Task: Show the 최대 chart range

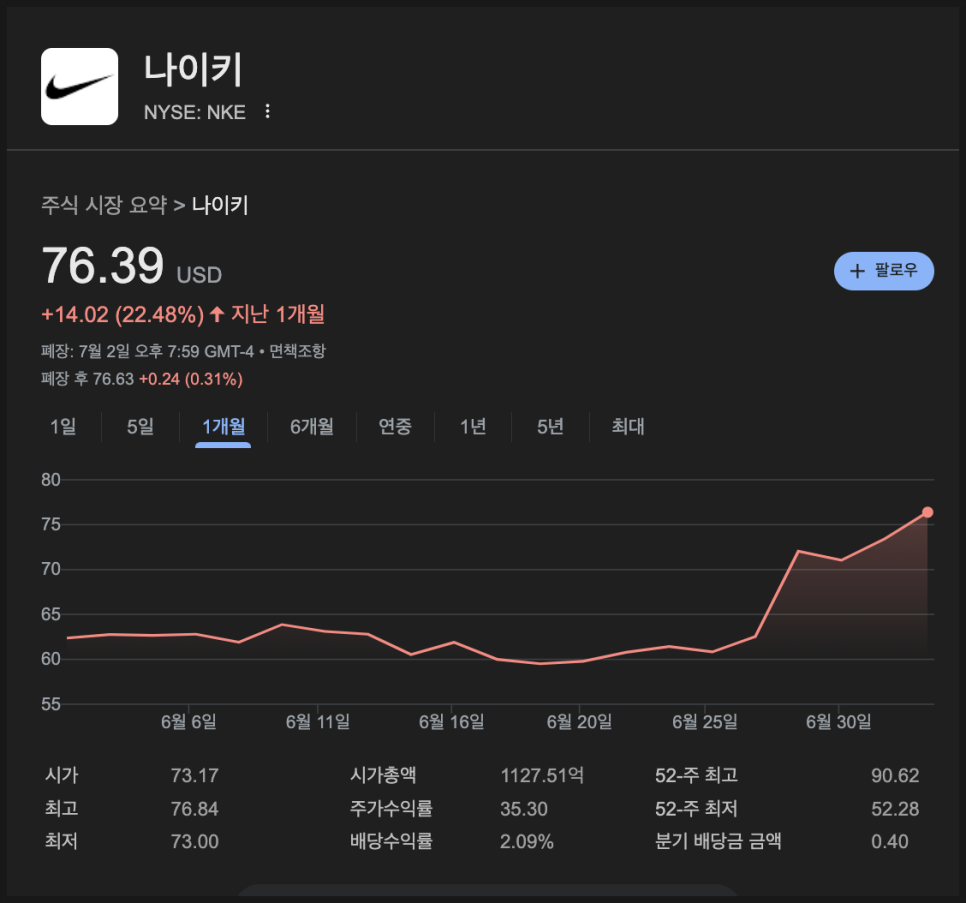Action: [628, 426]
